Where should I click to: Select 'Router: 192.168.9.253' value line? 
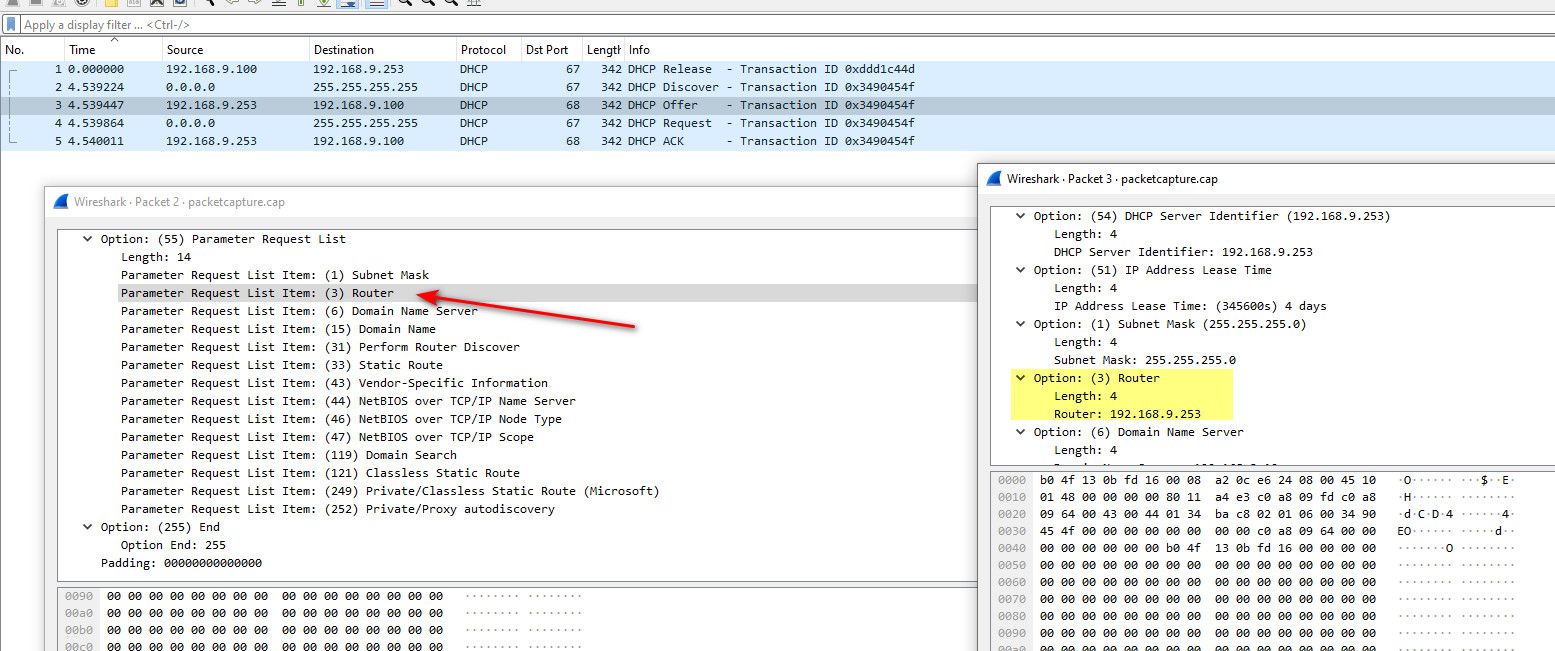pos(1127,414)
